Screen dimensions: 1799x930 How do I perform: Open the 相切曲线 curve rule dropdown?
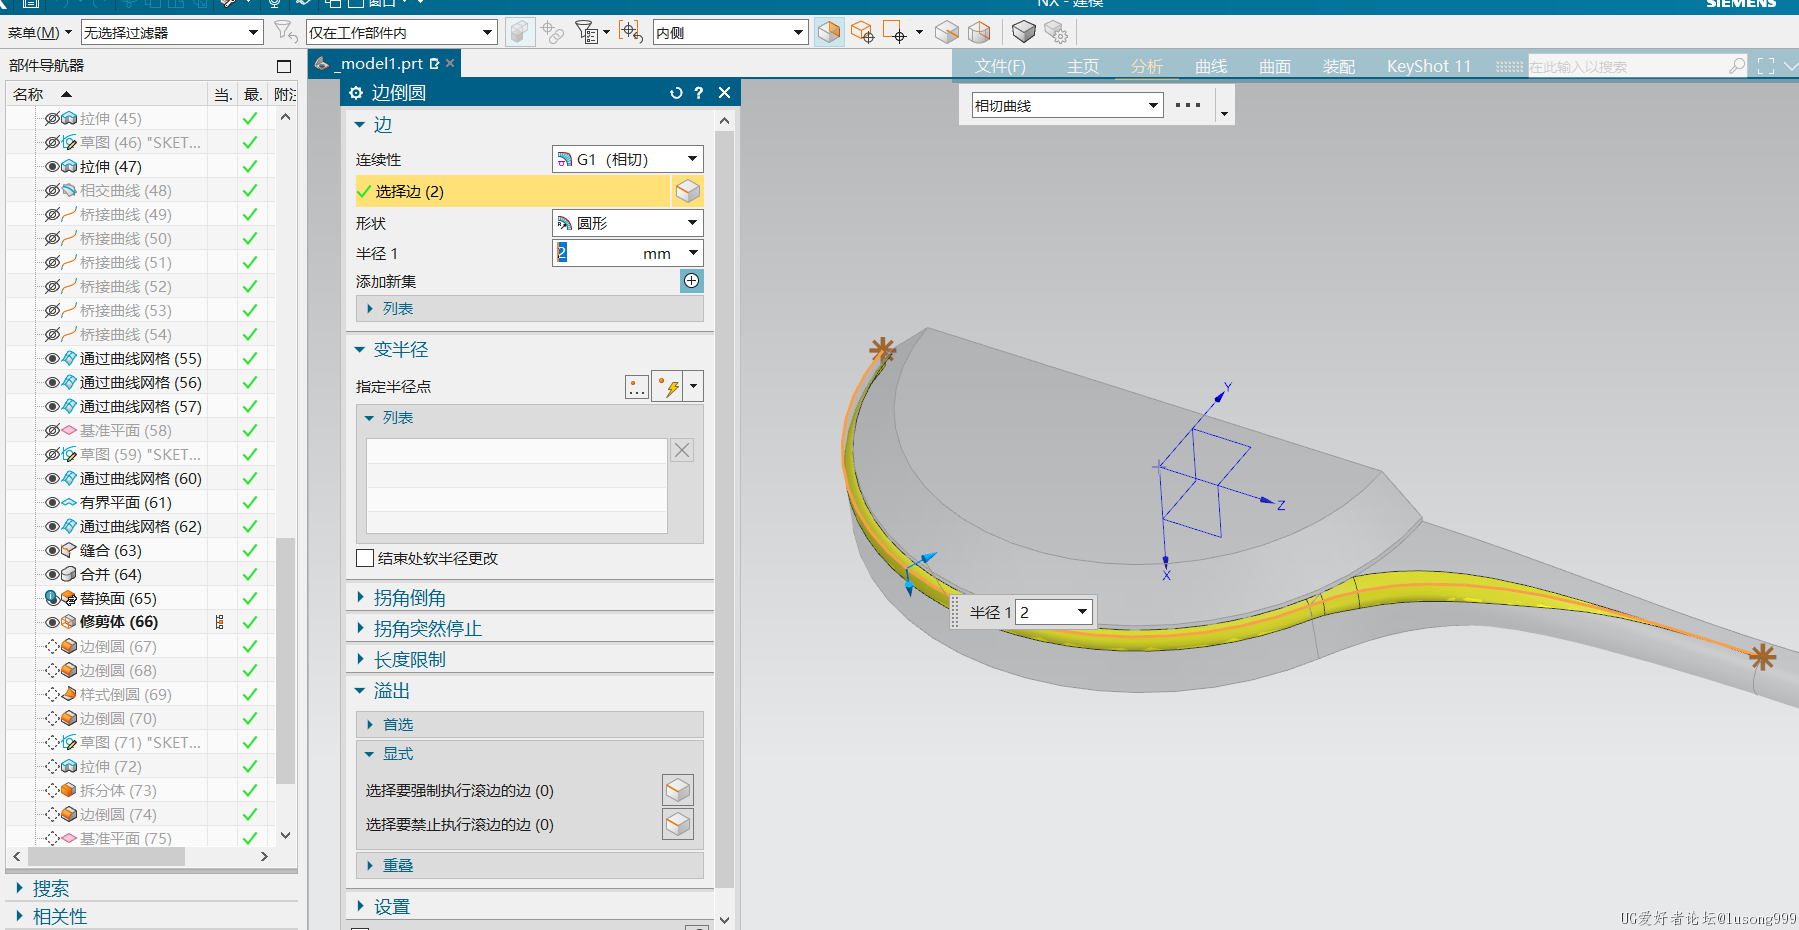1067,105
